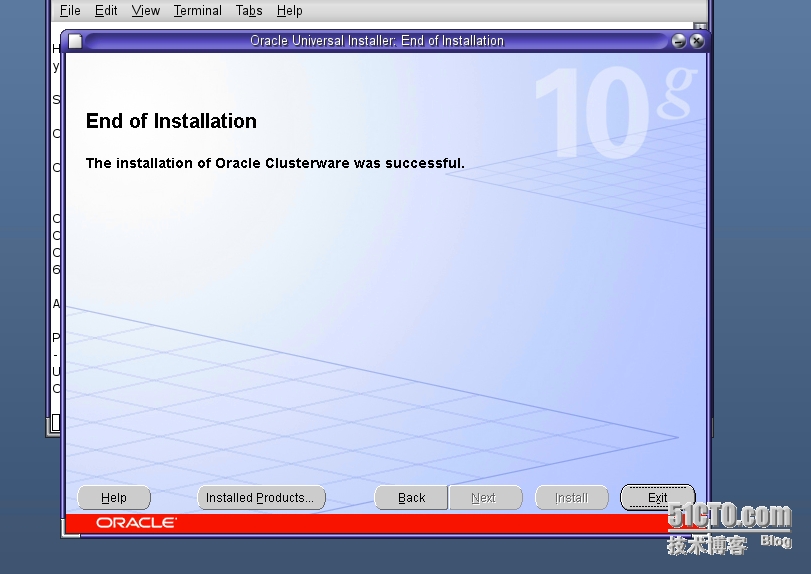Open the terminal File menu
The width and height of the screenshot is (811, 574).
tap(70, 10)
